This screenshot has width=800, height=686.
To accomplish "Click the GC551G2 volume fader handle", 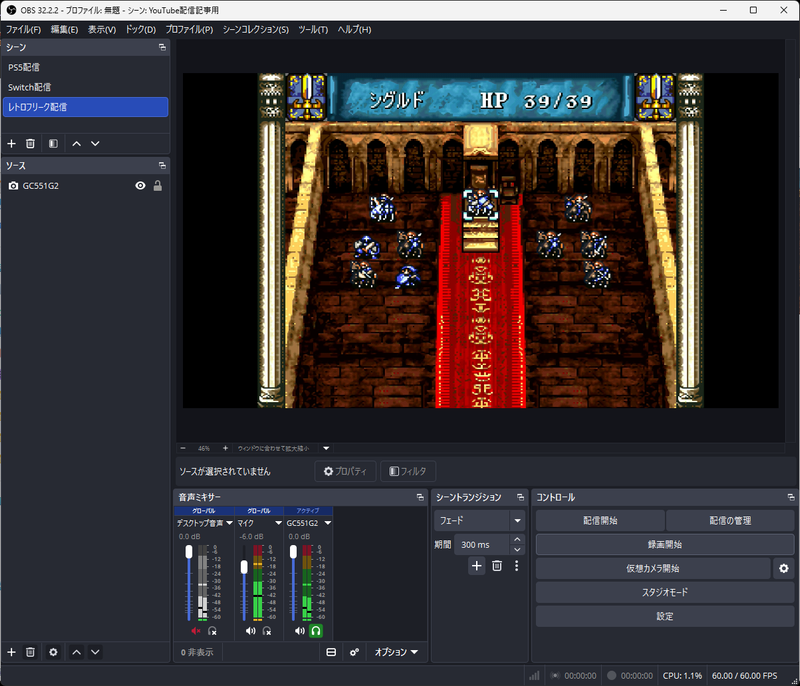I will pos(293,552).
